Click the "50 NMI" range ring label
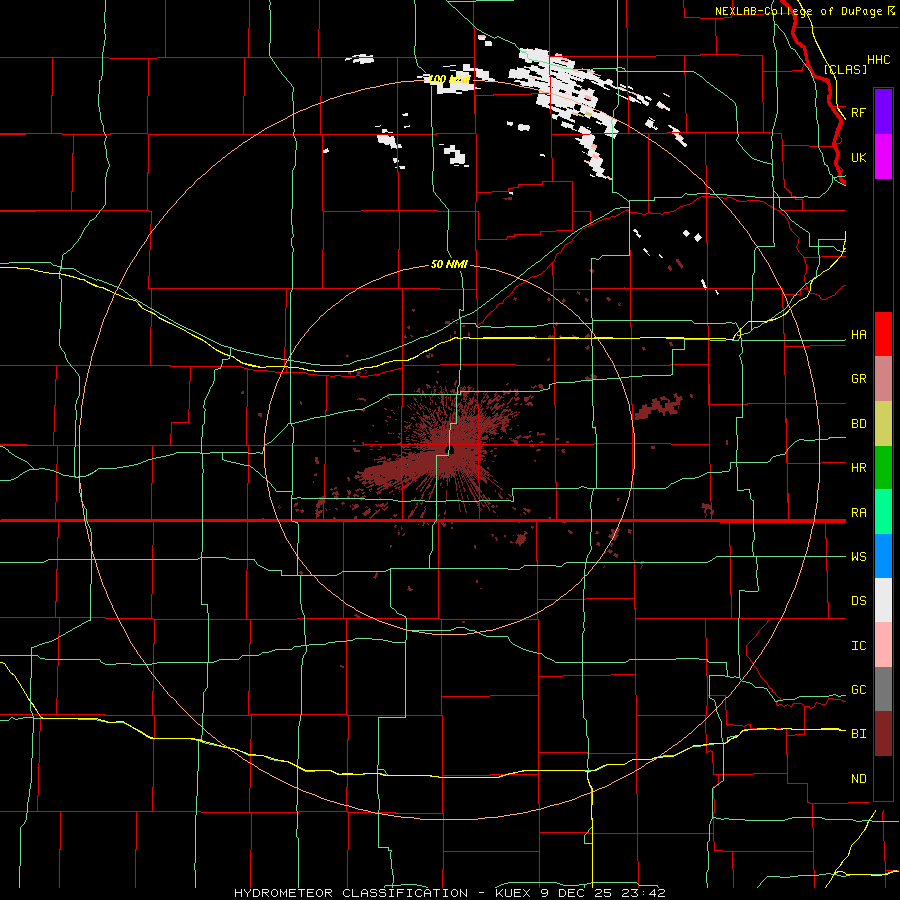The width and height of the screenshot is (900, 900). (449, 265)
